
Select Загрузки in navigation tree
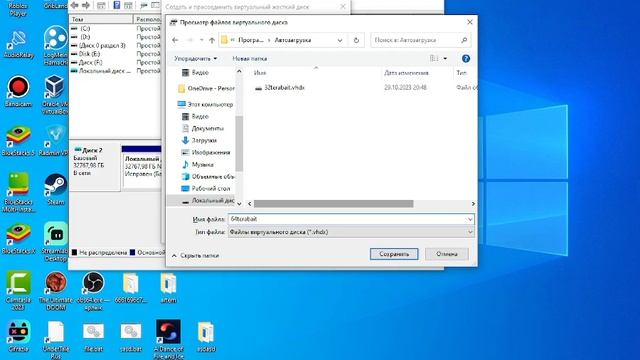[x=199, y=140]
